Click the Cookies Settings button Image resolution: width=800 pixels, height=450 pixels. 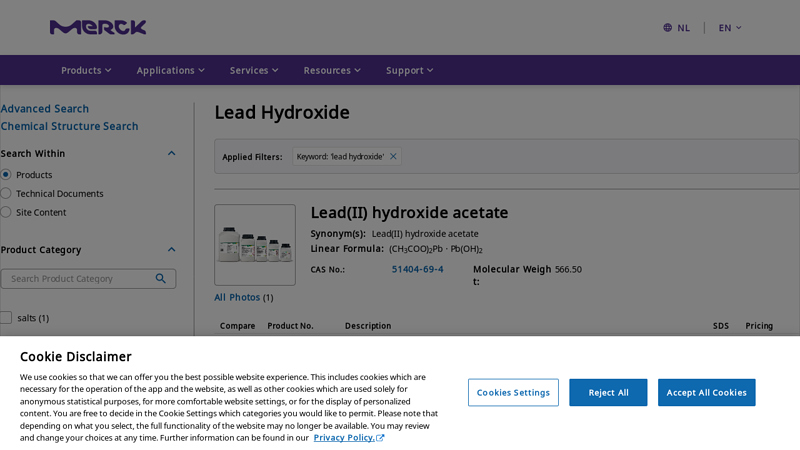[513, 392]
